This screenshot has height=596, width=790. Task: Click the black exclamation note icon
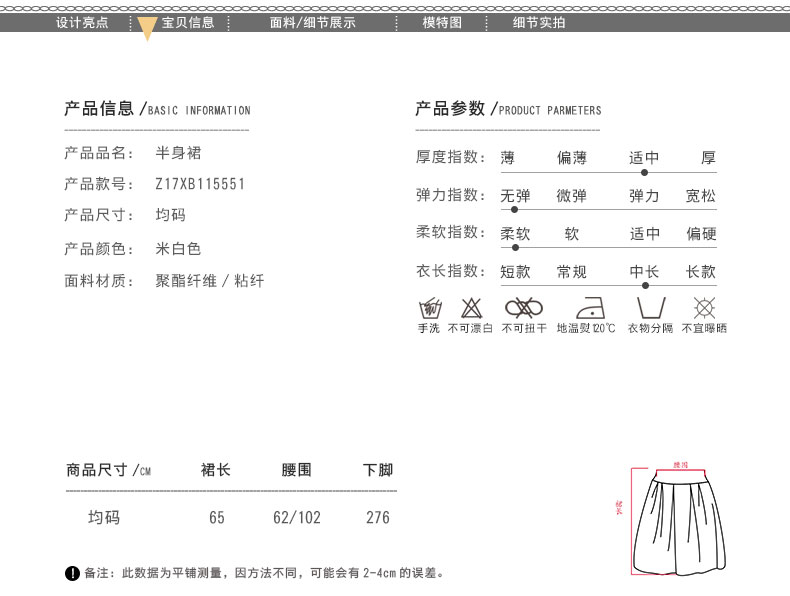[73, 573]
